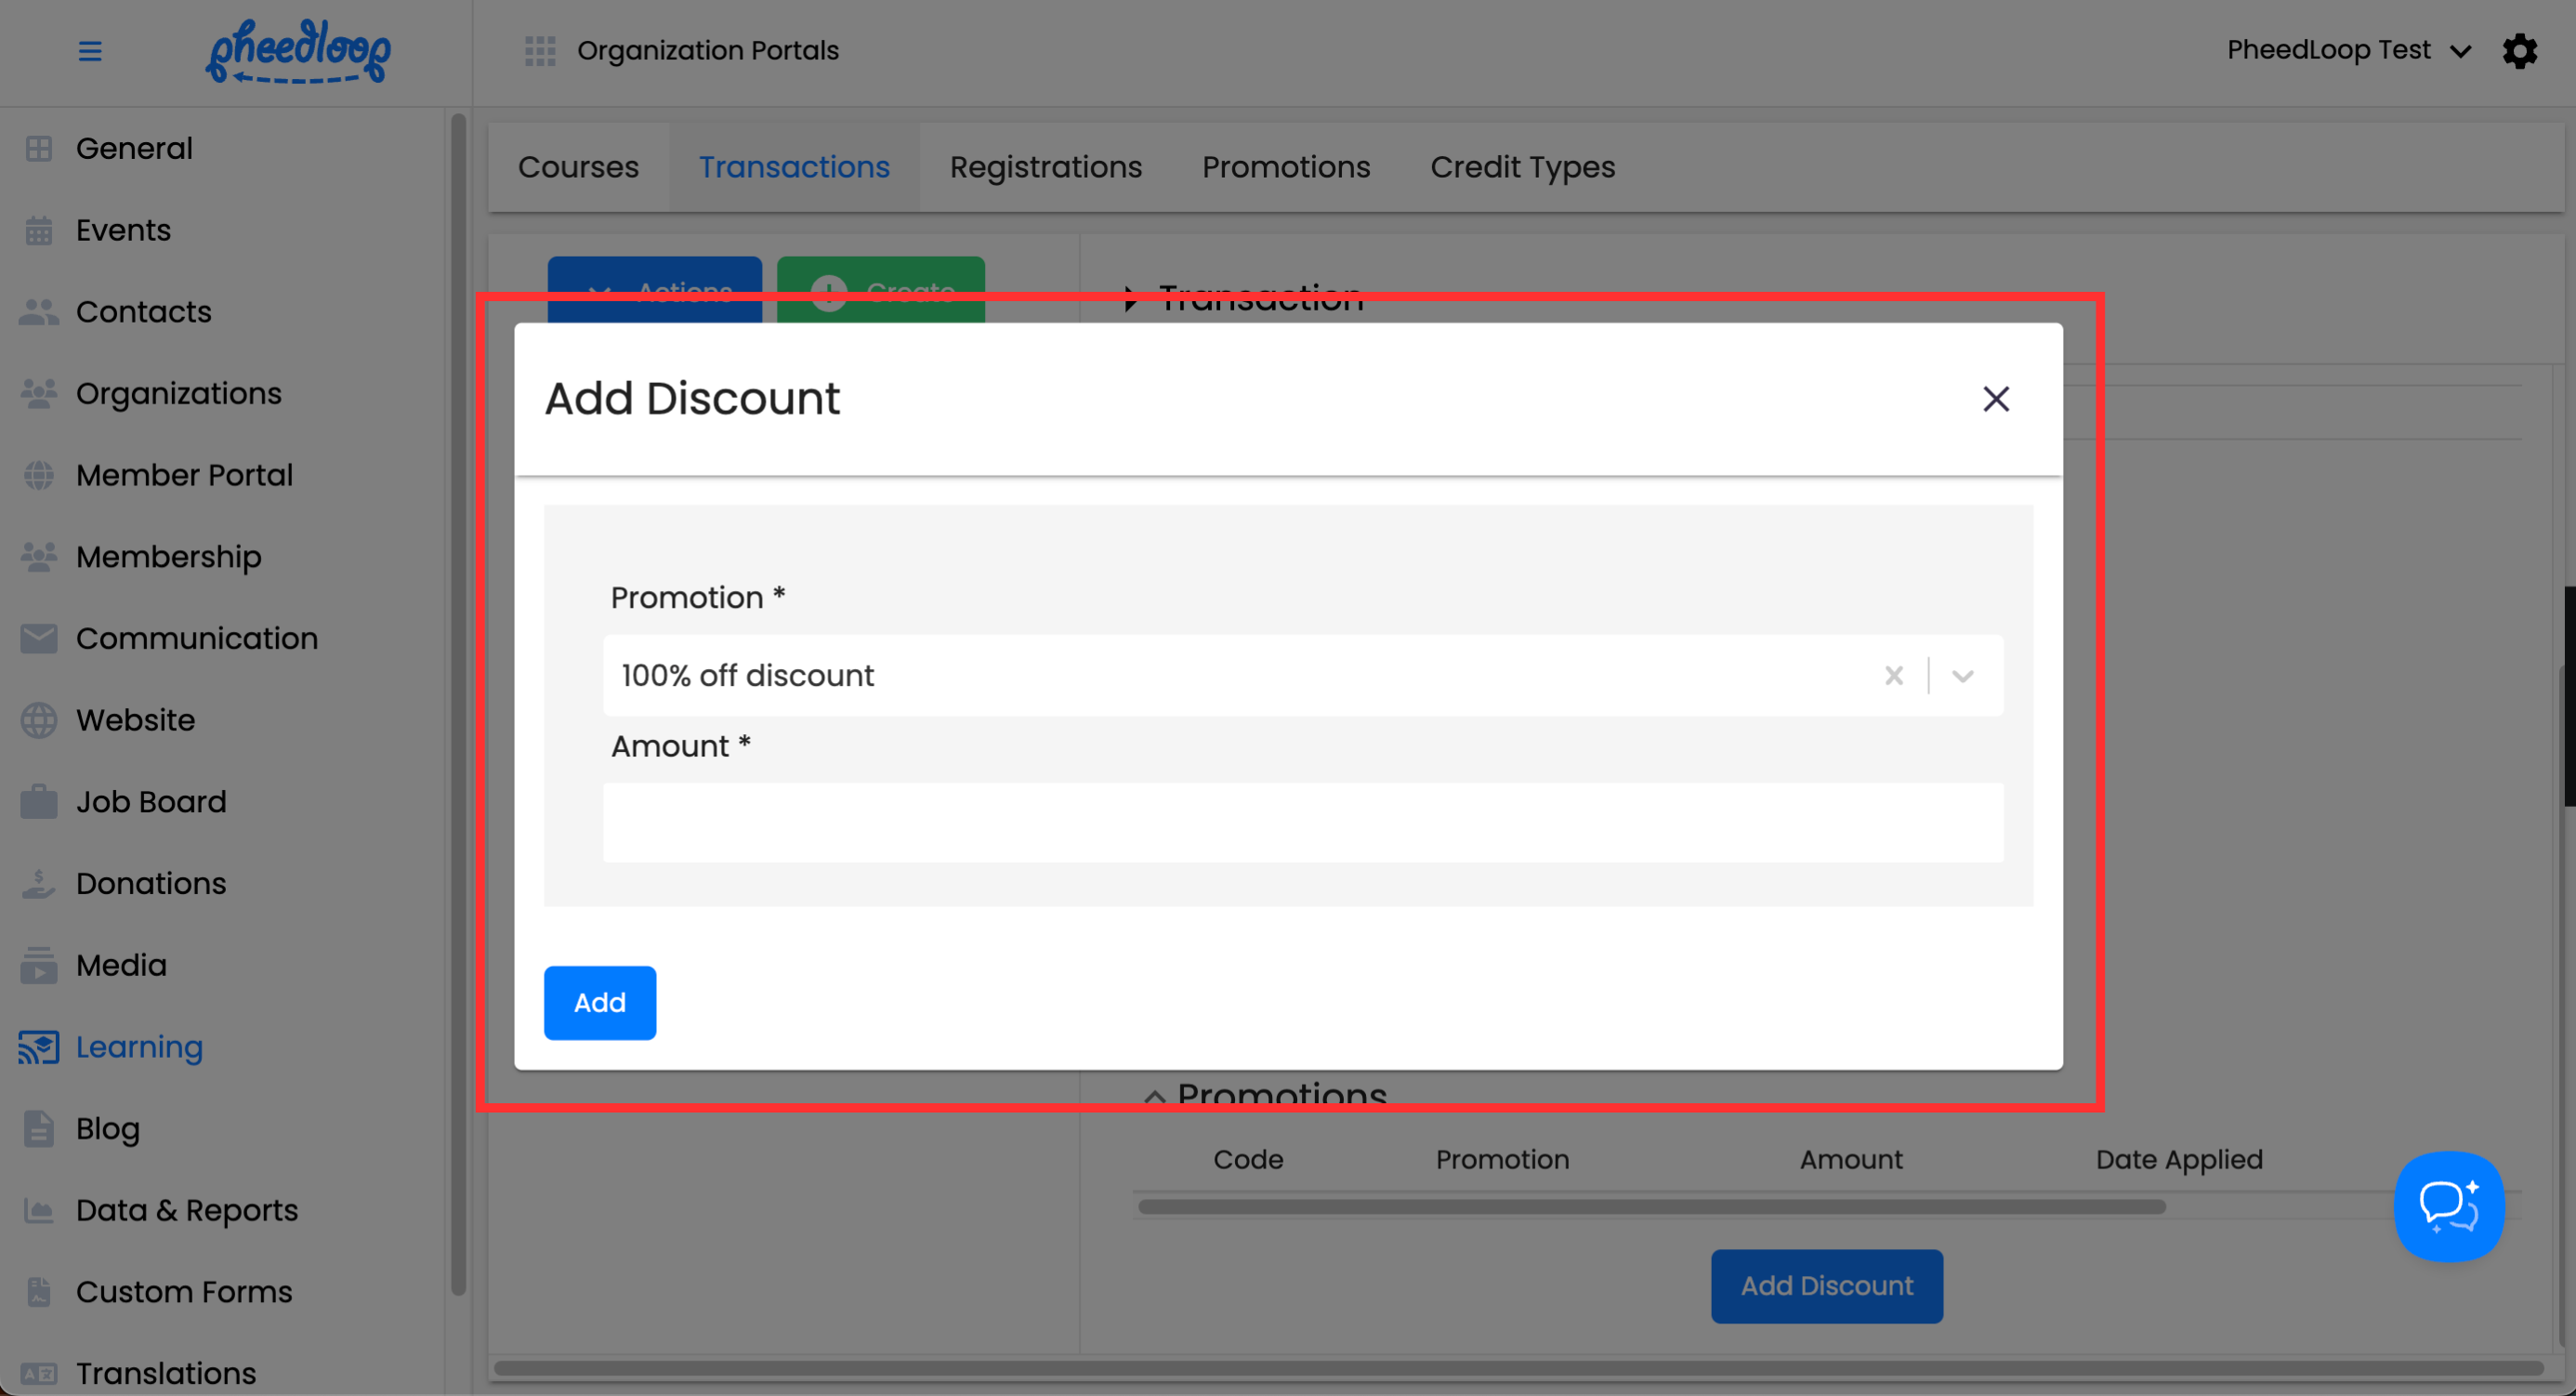Viewport: 2576px width, 1396px height.
Task: Switch to the Registrations tab
Action: 1045,167
